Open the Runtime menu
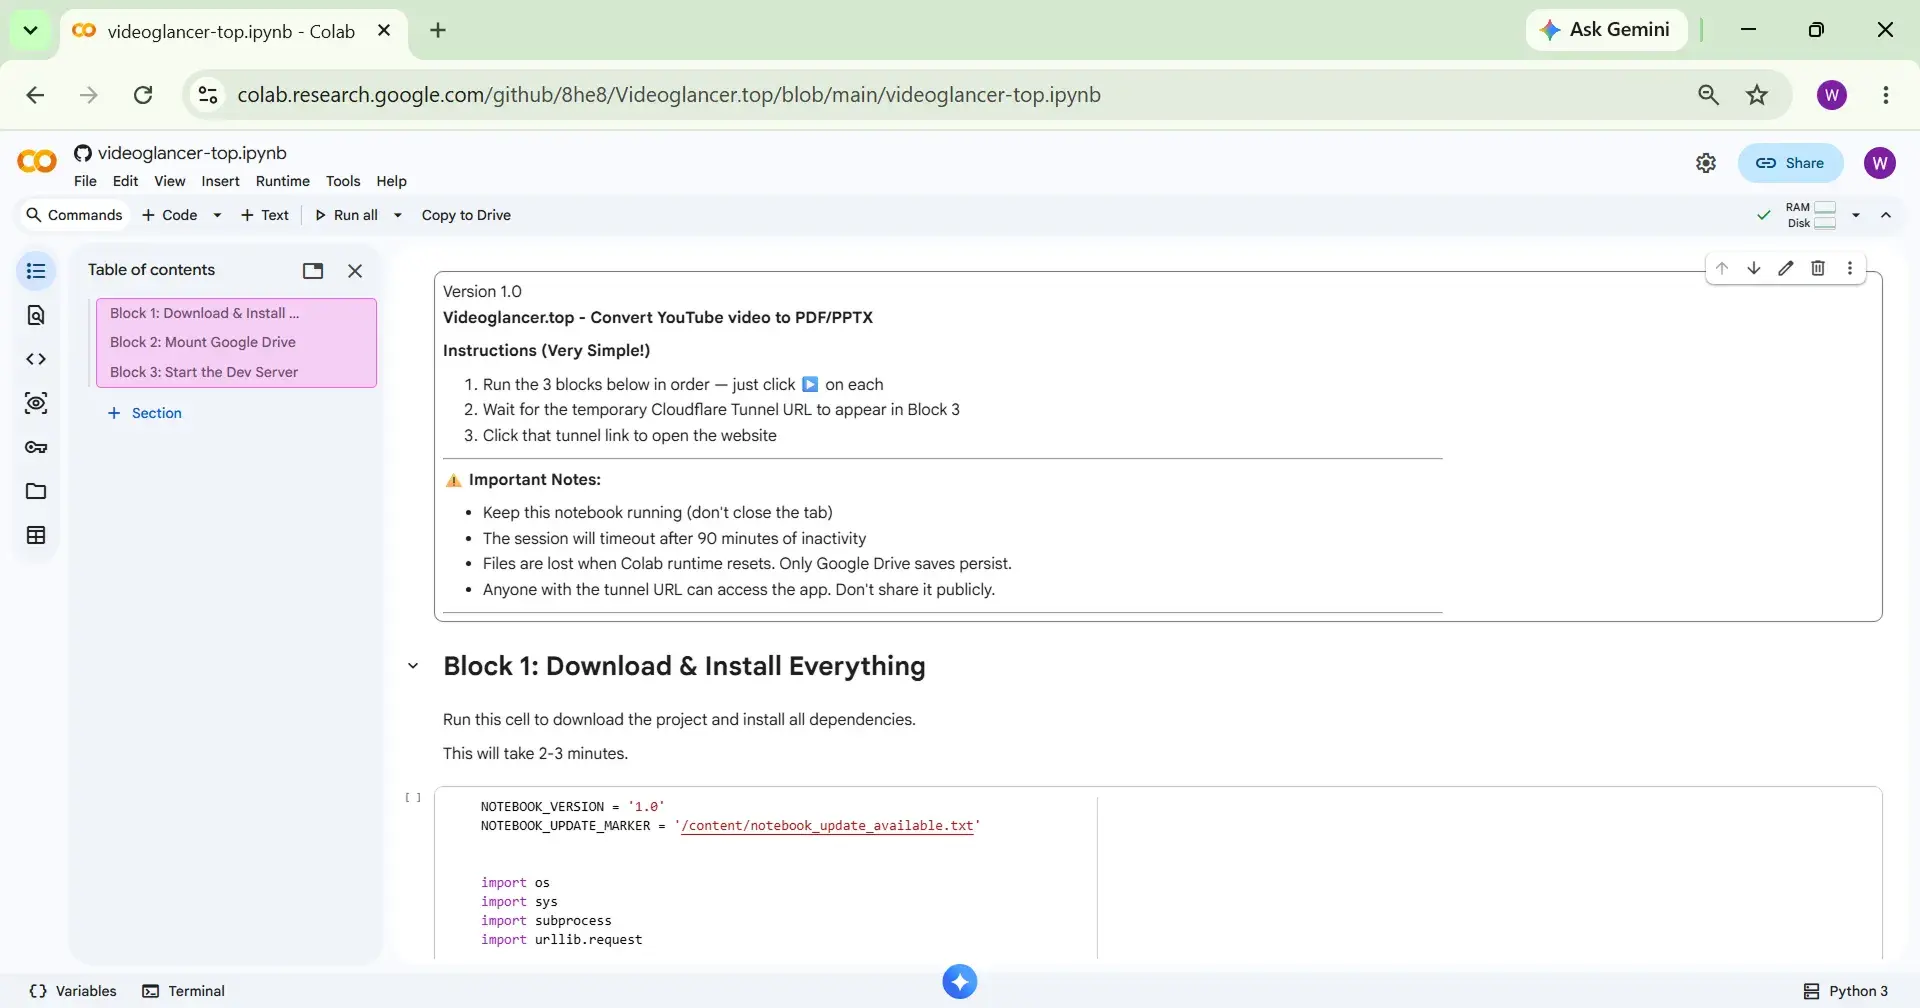 point(282,181)
